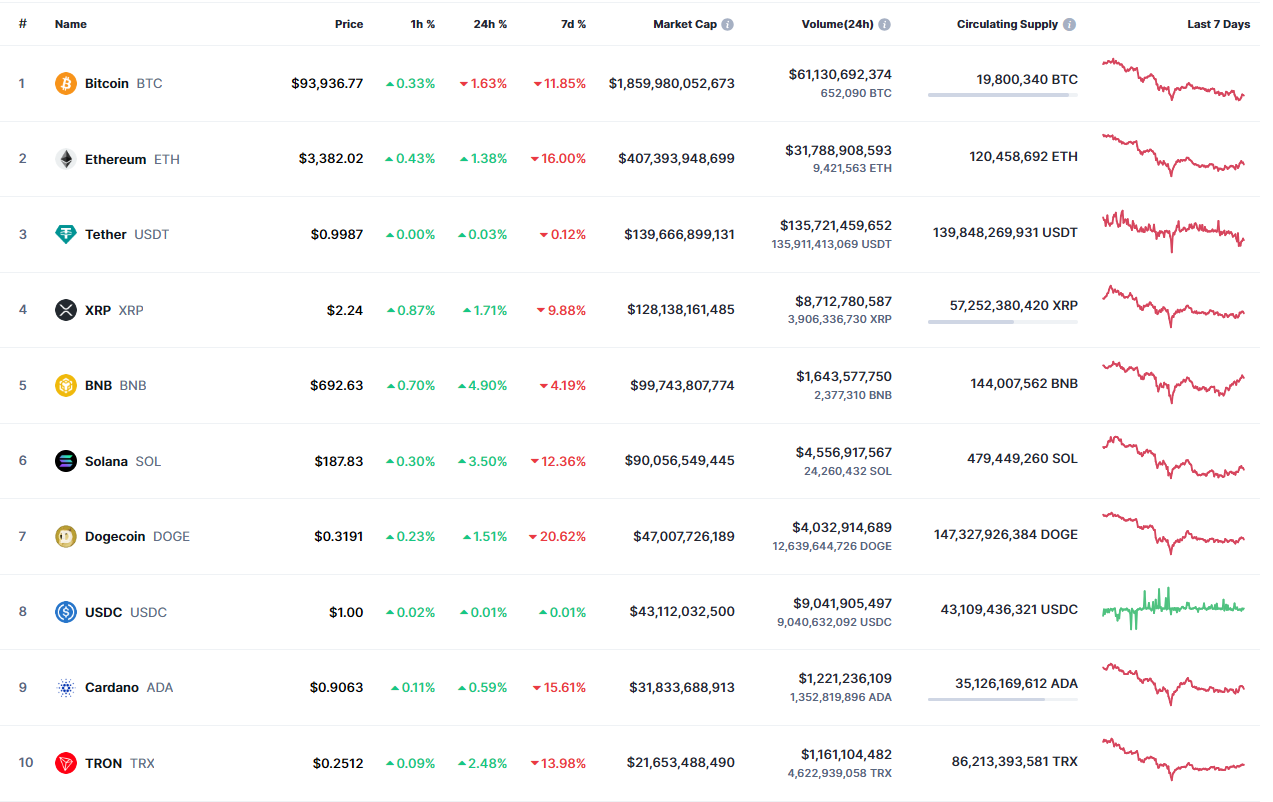This screenshot has height=802, width=1273.
Task: Sort by the Price column header
Action: [349, 24]
